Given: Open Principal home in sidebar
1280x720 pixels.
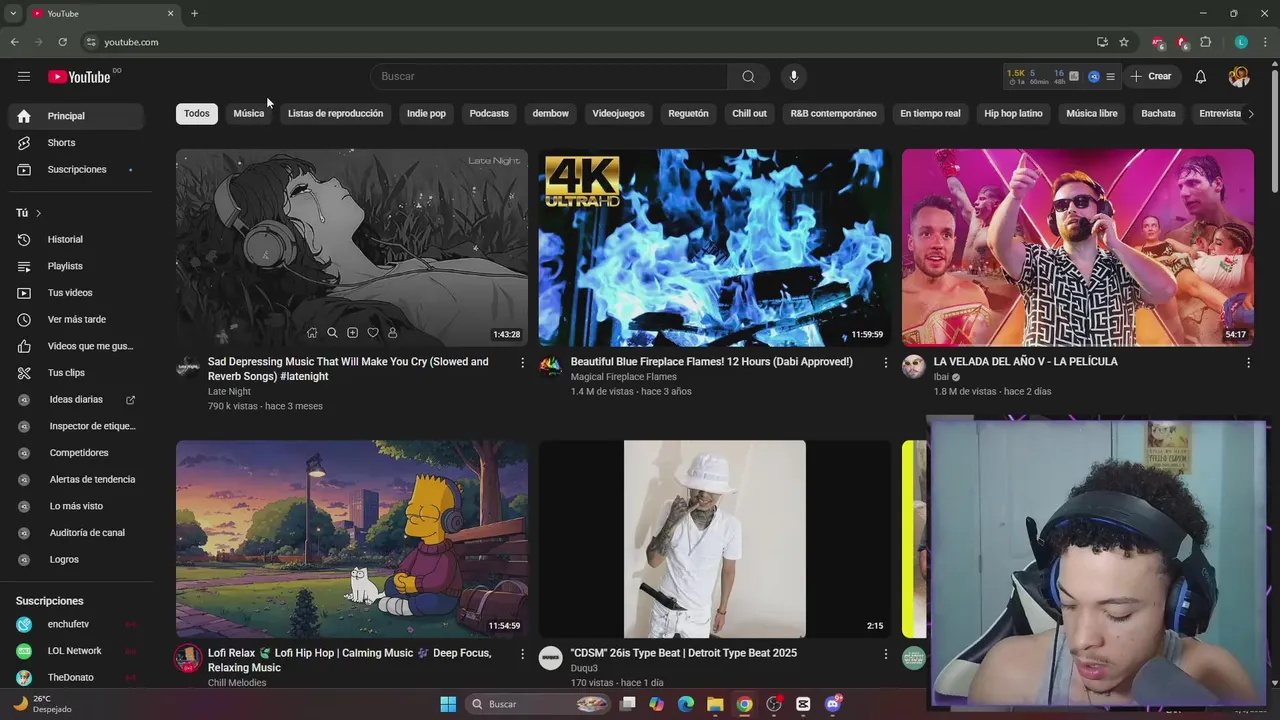Looking at the screenshot, I should [76, 116].
